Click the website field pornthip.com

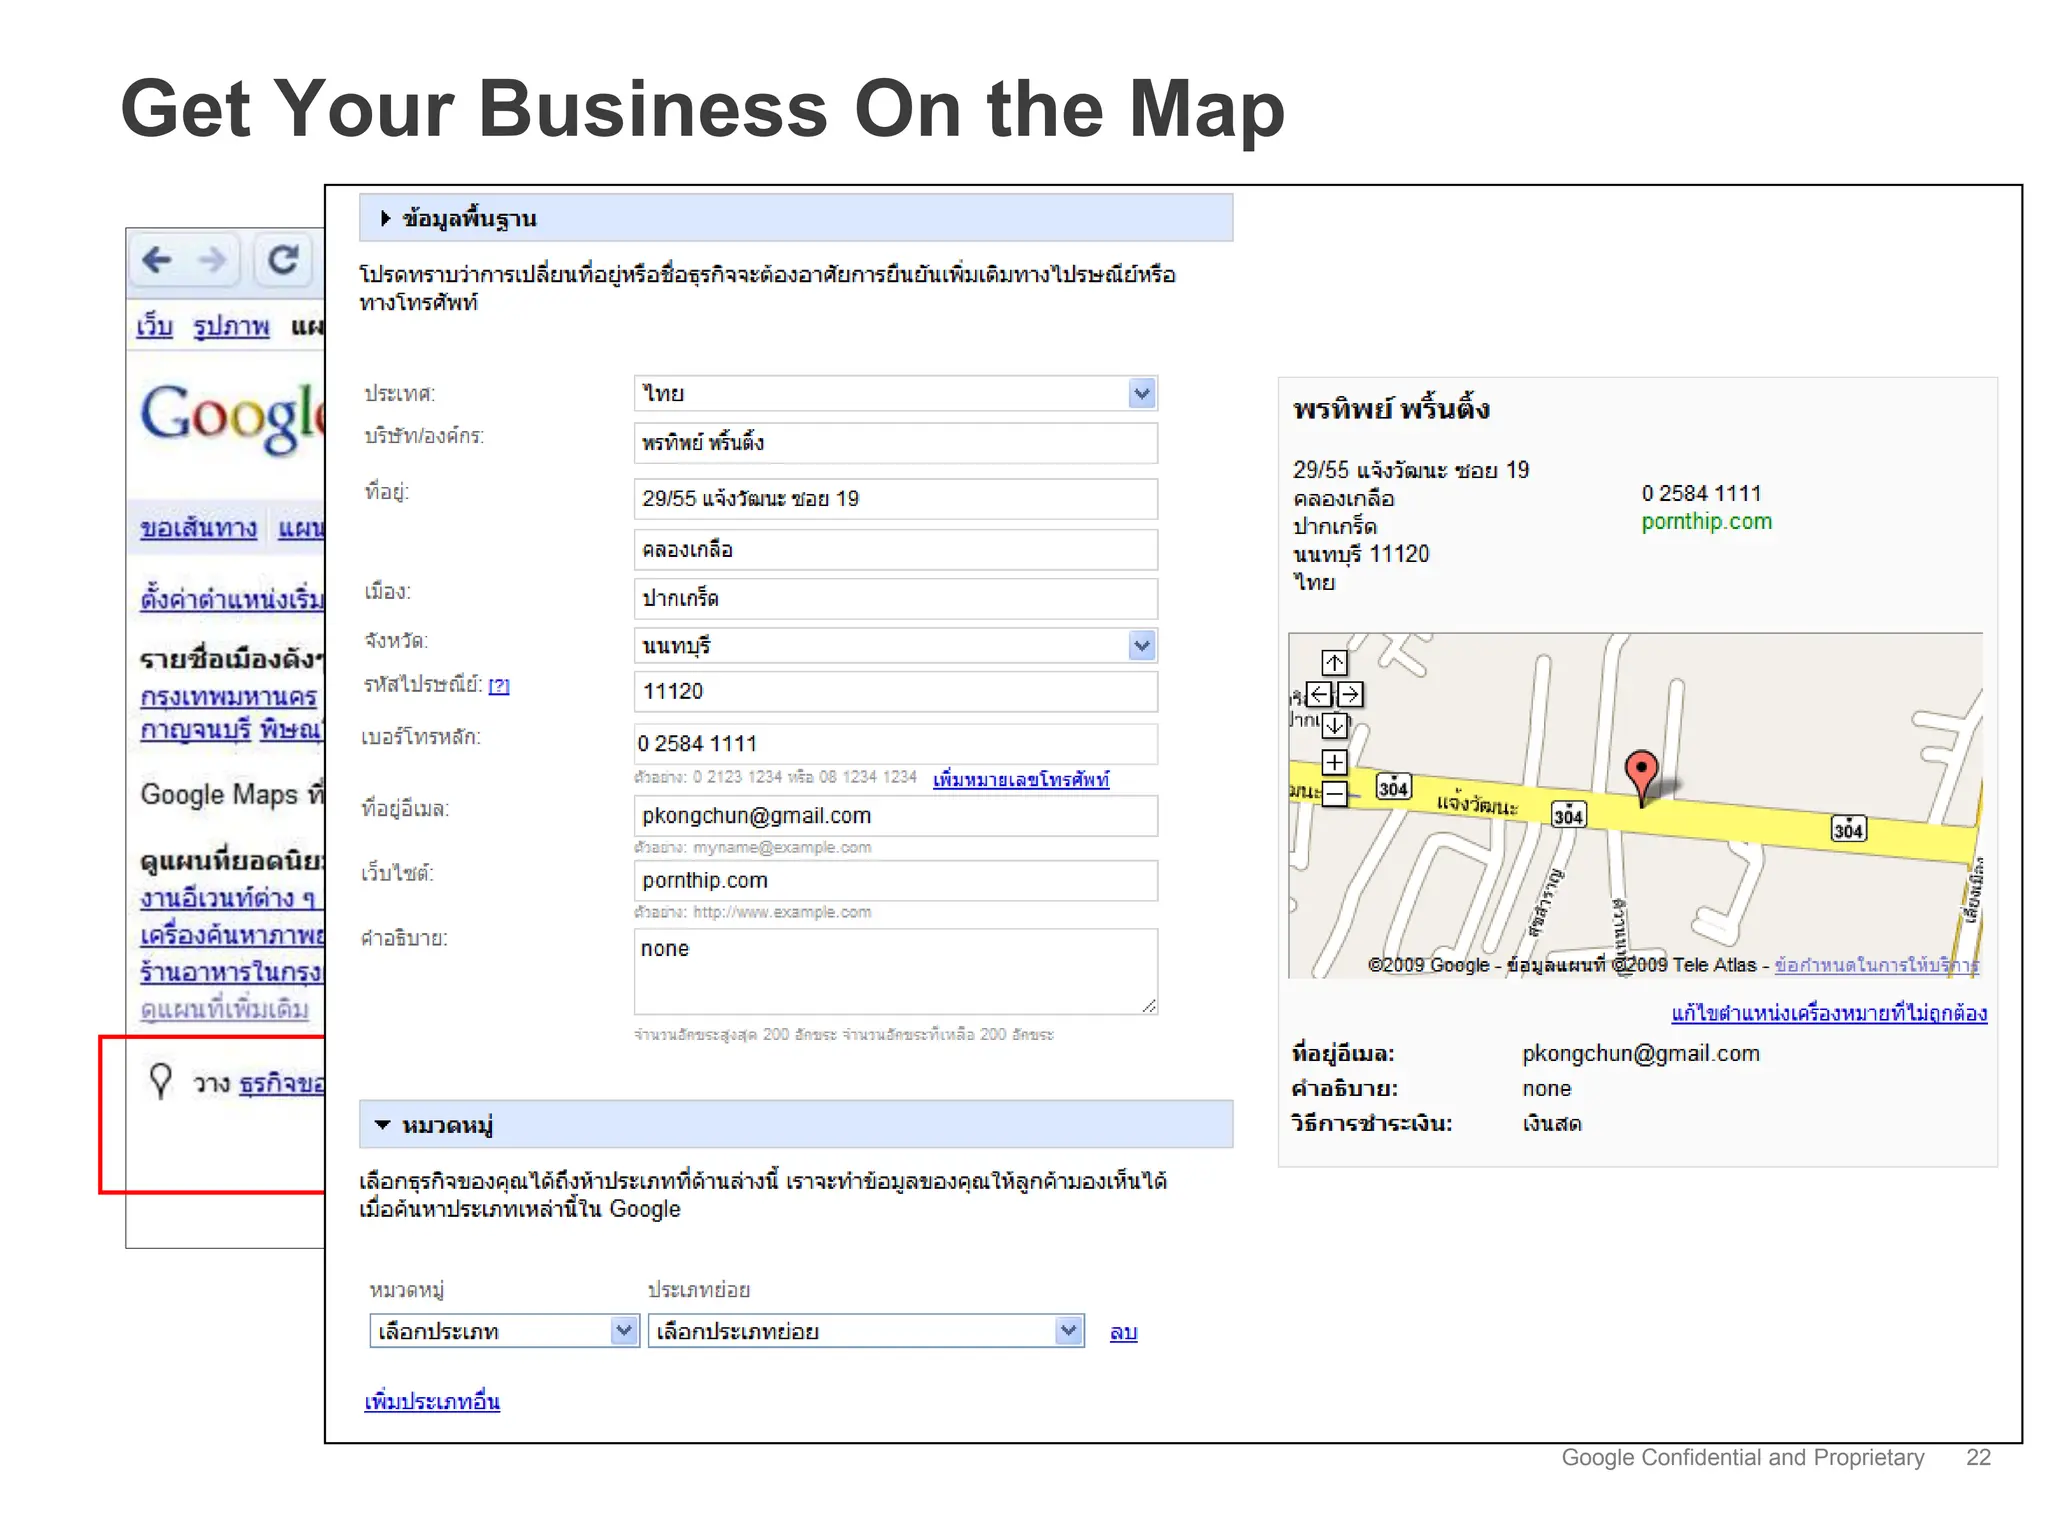[895, 881]
